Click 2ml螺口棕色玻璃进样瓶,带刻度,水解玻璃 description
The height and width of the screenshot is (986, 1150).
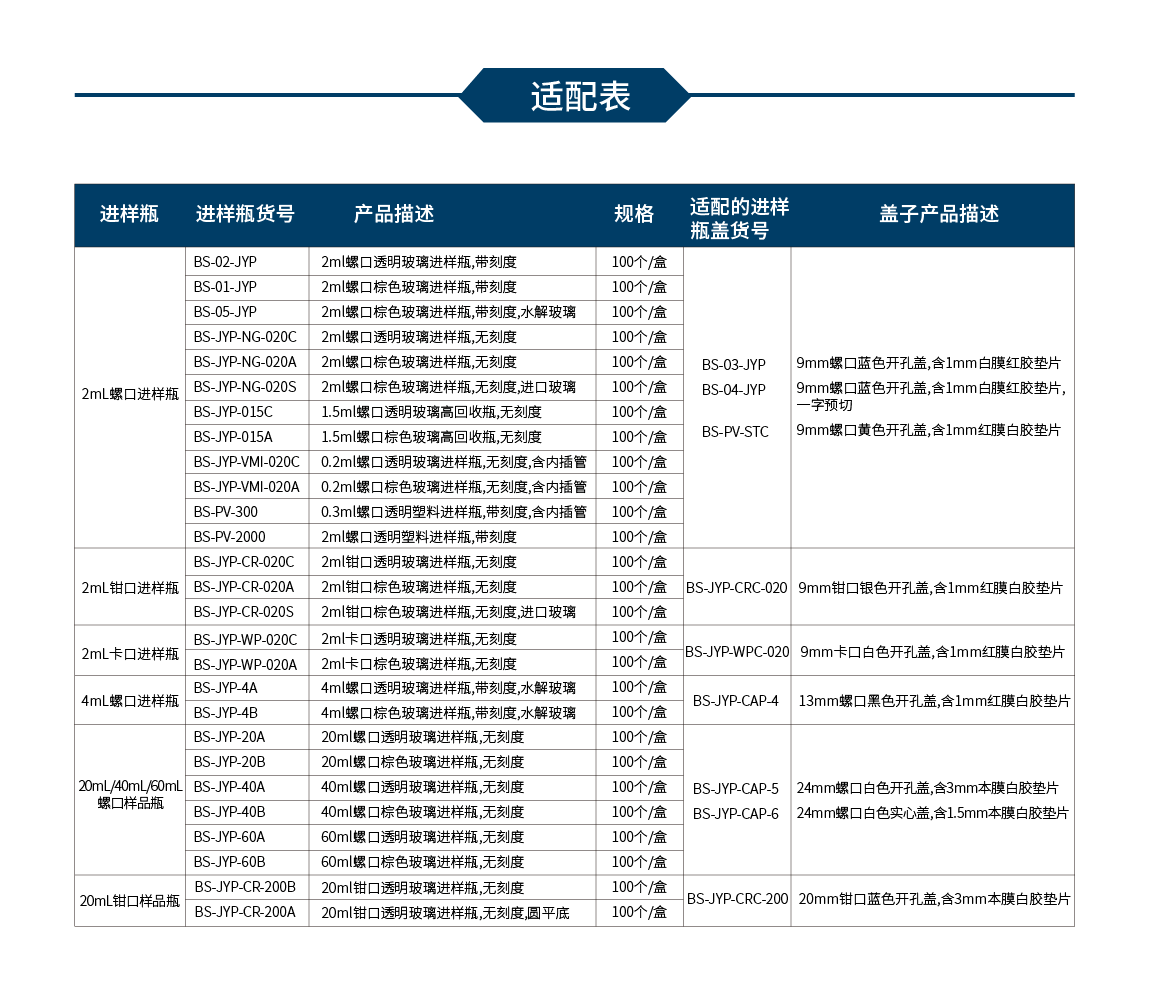pos(449,312)
